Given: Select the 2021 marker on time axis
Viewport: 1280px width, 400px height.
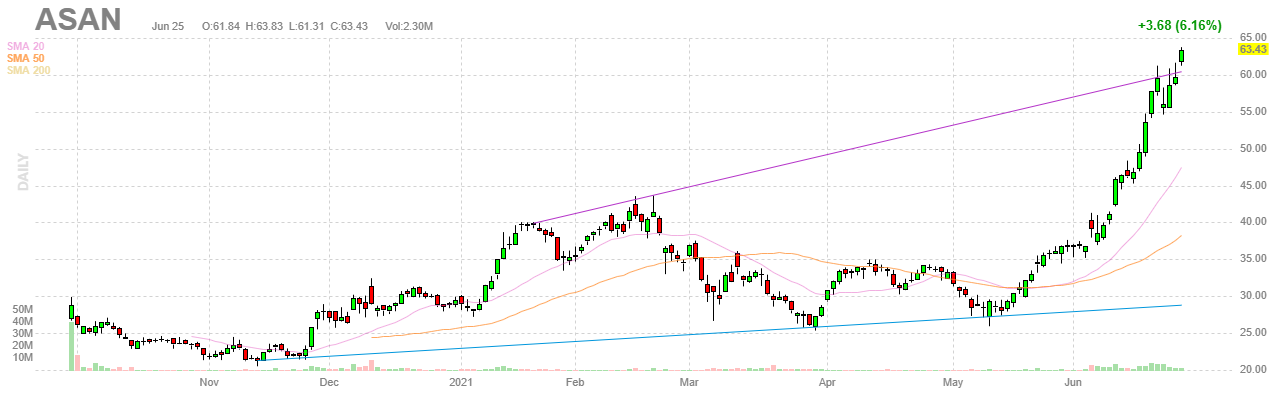Looking at the screenshot, I should click(x=461, y=382).
